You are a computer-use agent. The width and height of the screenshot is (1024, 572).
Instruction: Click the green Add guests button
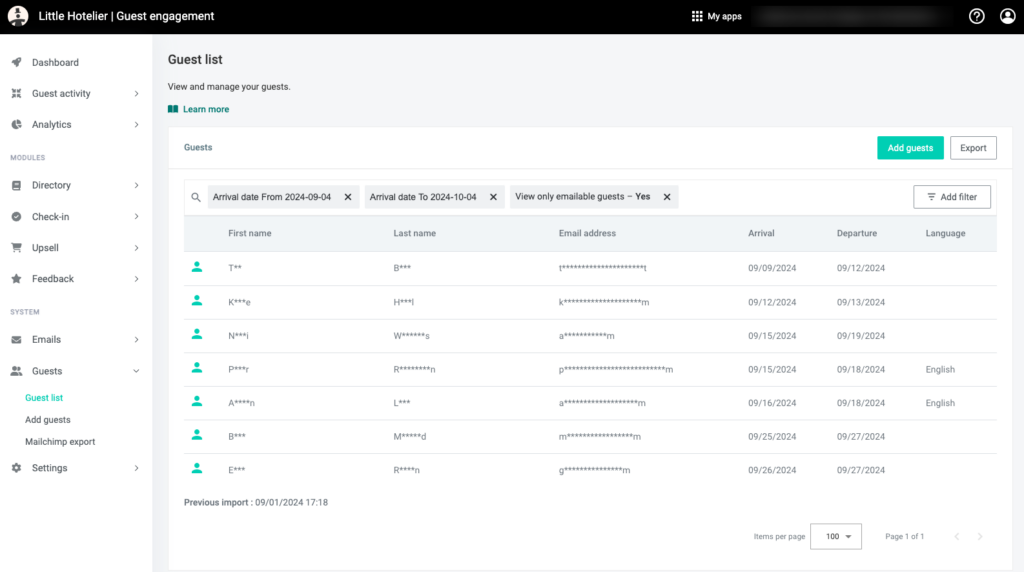click(910, 148)
